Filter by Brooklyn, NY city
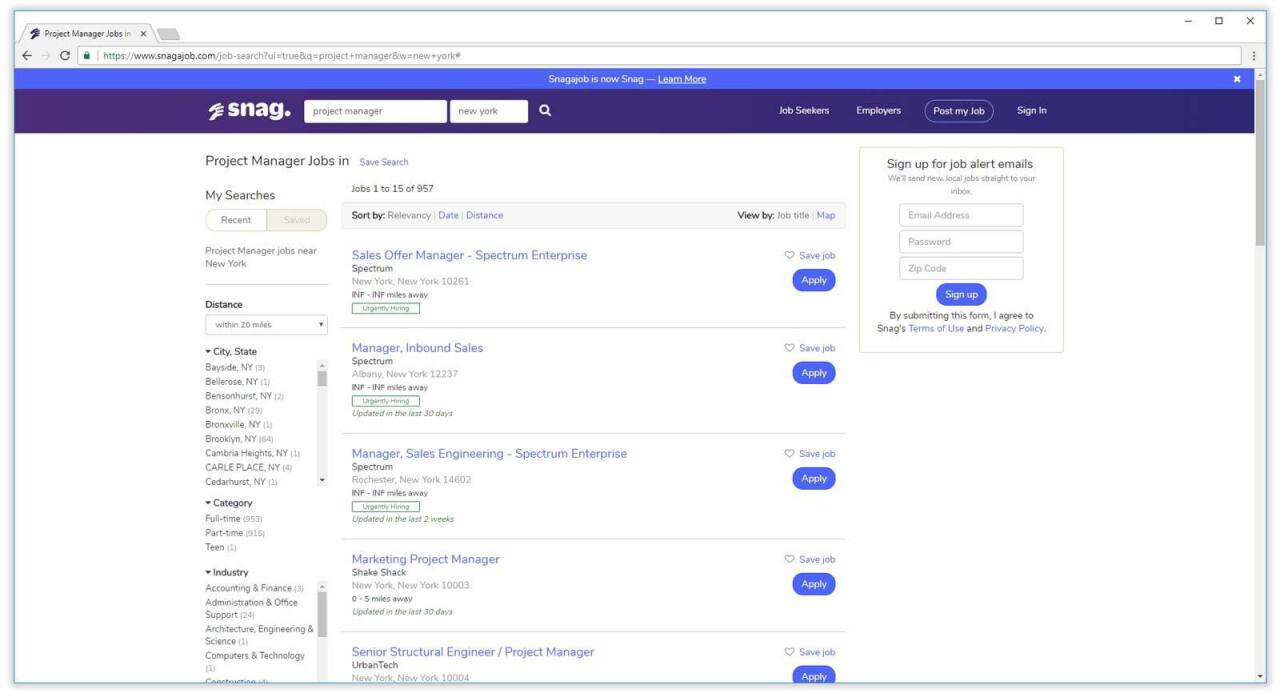This screenshot has height=693, width=1280. coord(239,439)
